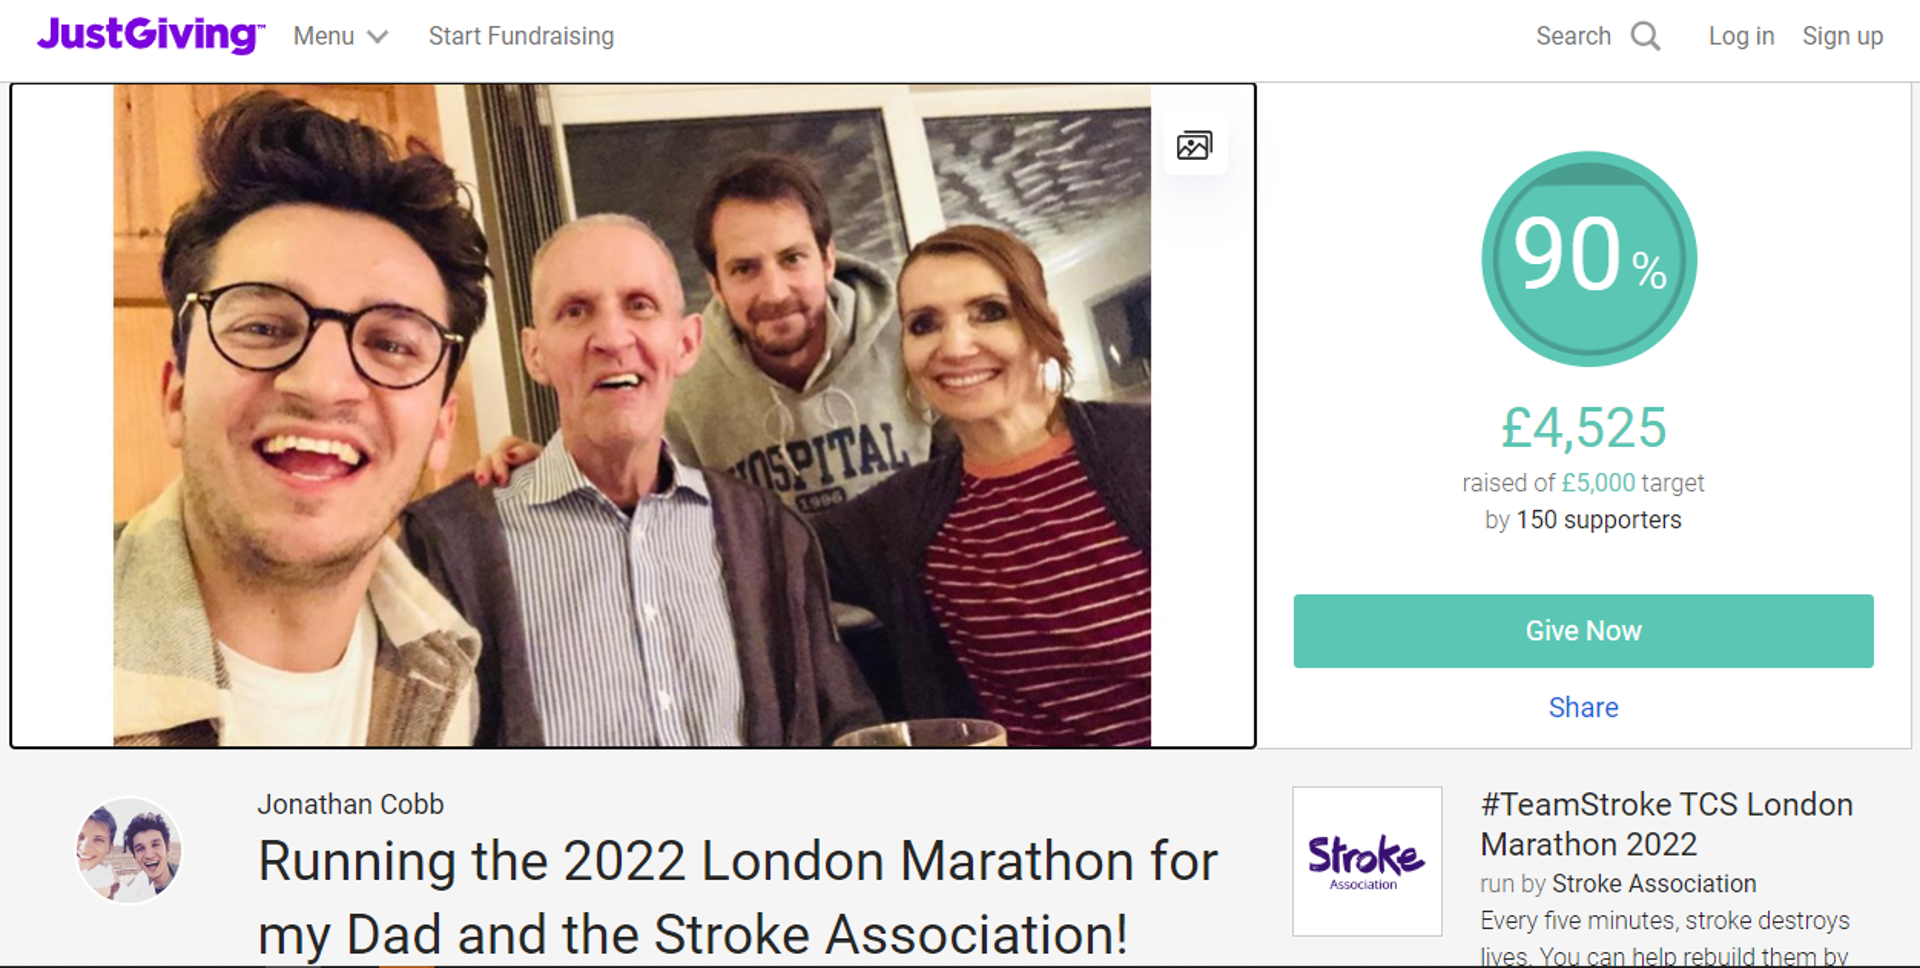Image resolution: width=1920 pixels, height=968 pixels.
Task: Open the #TeamStroke TCS London Marathon 2022 link
Action: (x=1666, y=824)
